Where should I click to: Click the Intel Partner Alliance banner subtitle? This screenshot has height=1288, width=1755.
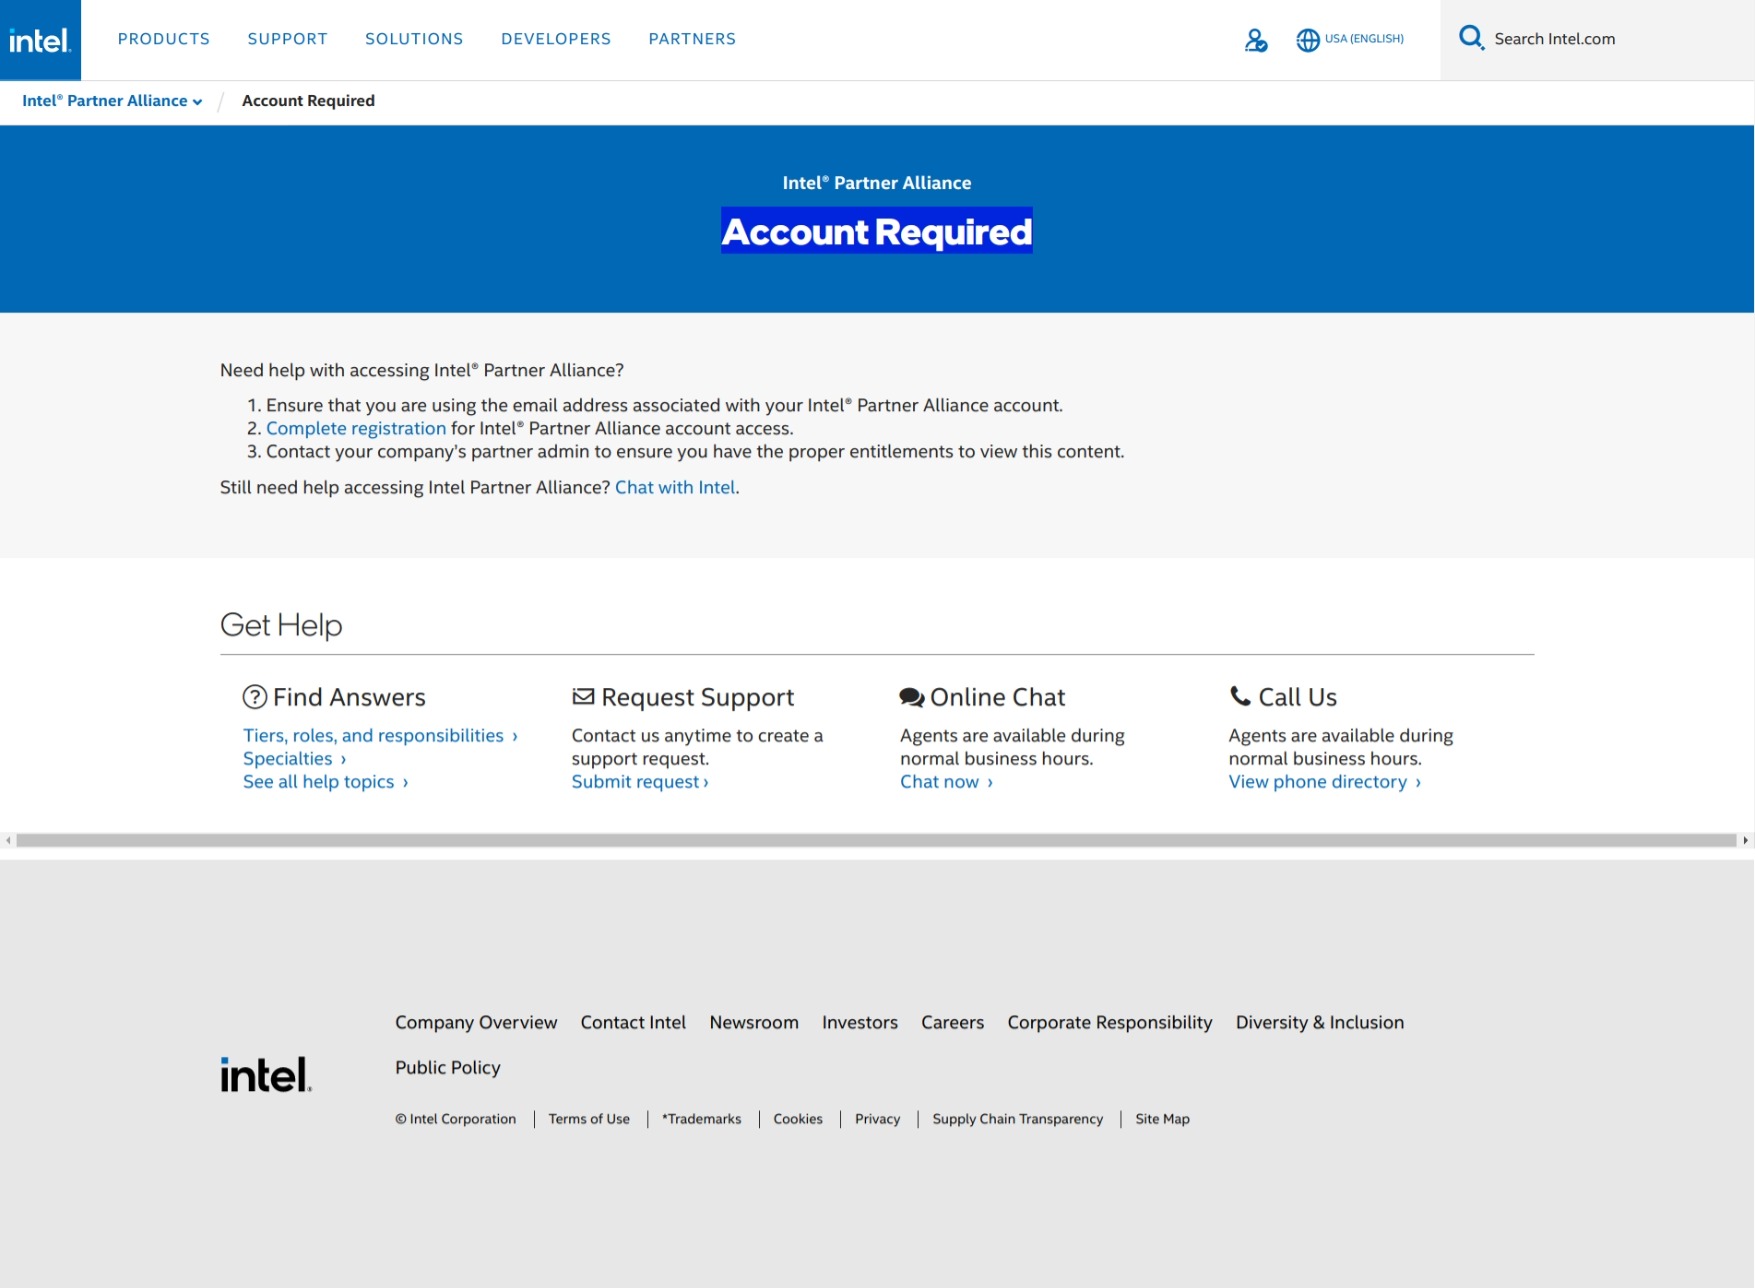coord(877,183)
